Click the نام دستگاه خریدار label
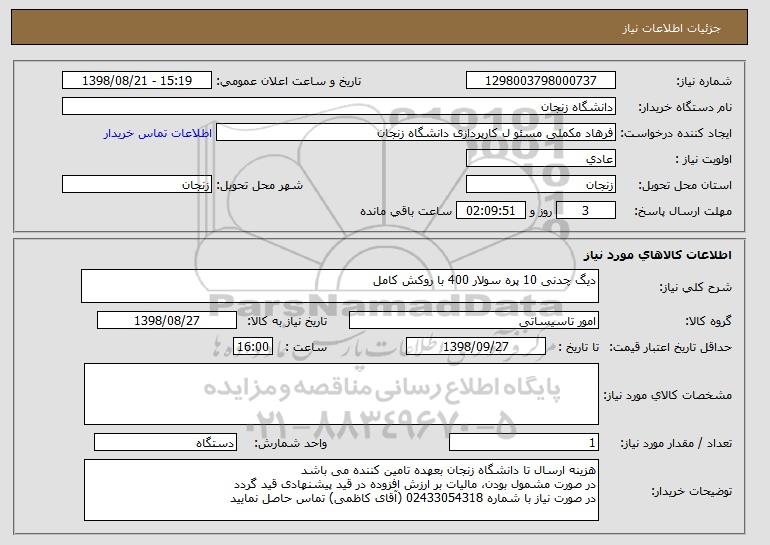 click(x=685, y=107)
